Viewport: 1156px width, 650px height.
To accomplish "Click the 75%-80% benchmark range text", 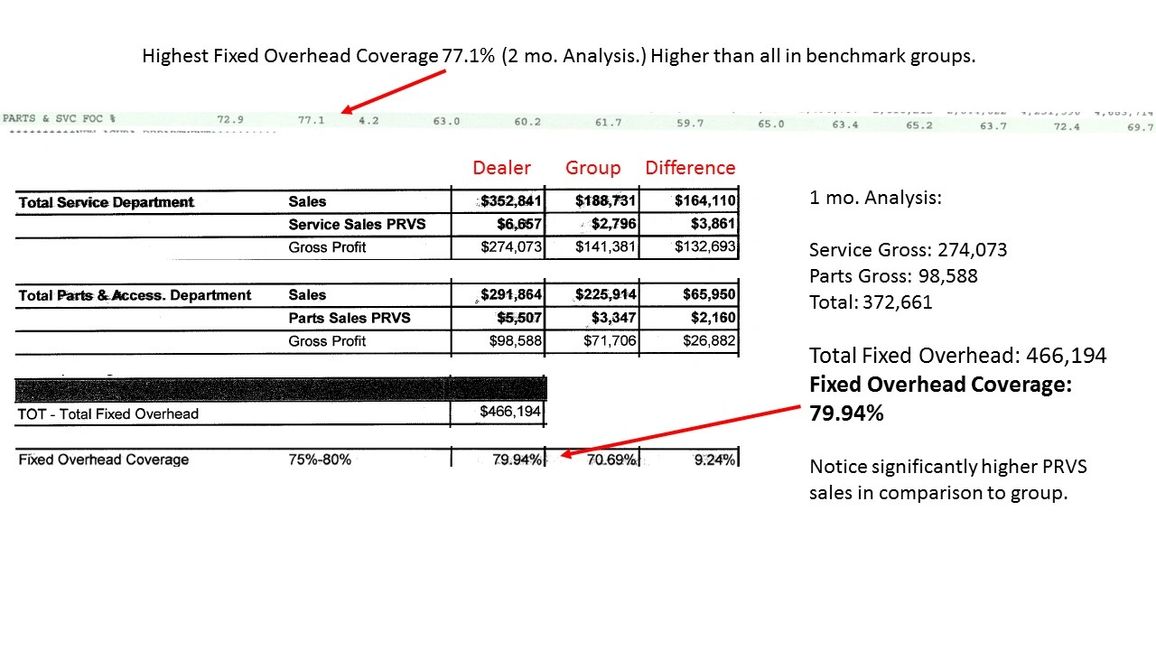I will coord(320,460).
